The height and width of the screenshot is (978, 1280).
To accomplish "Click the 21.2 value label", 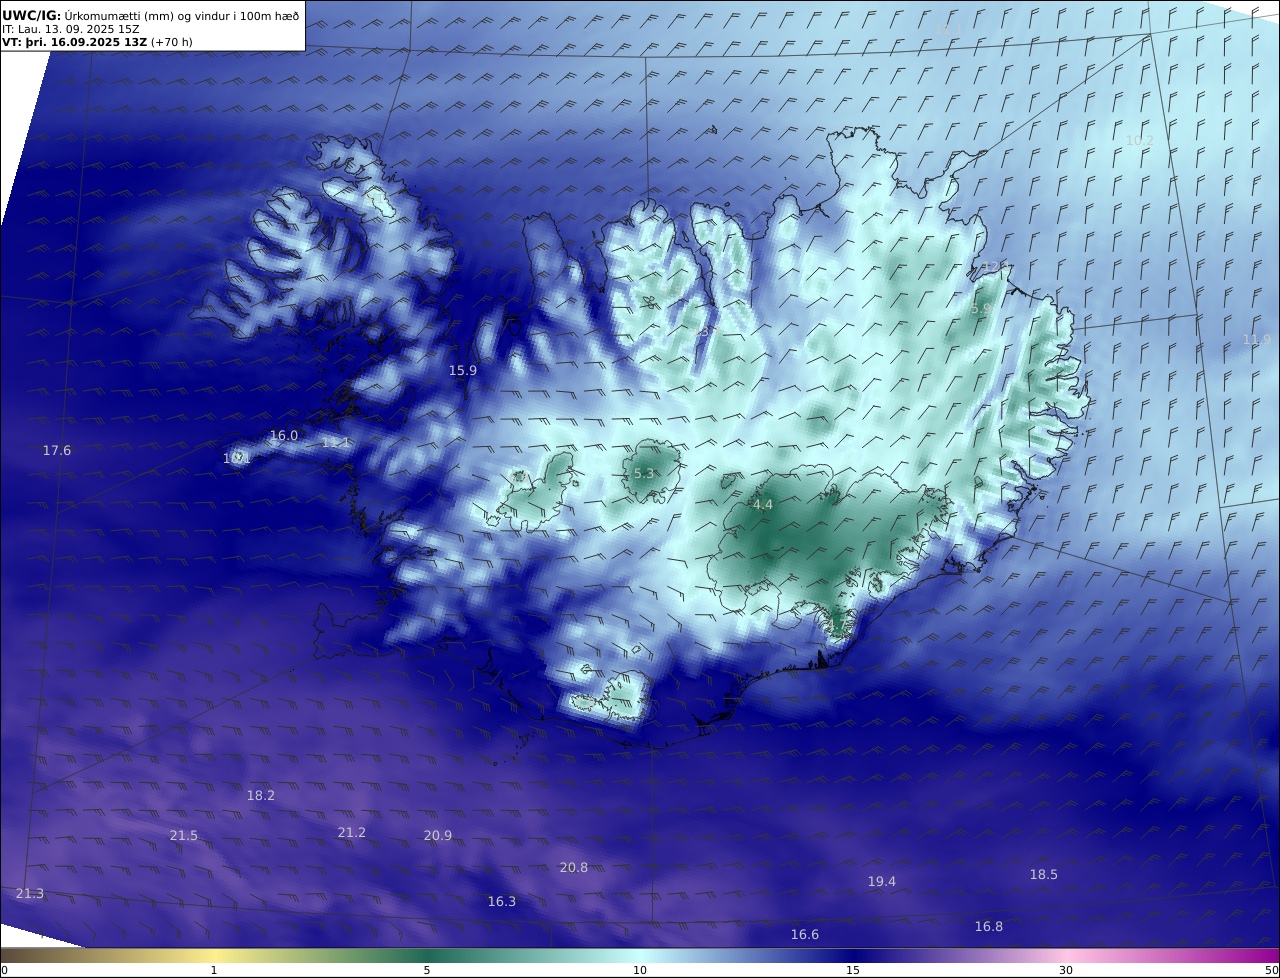I will [x=352, y=832].
